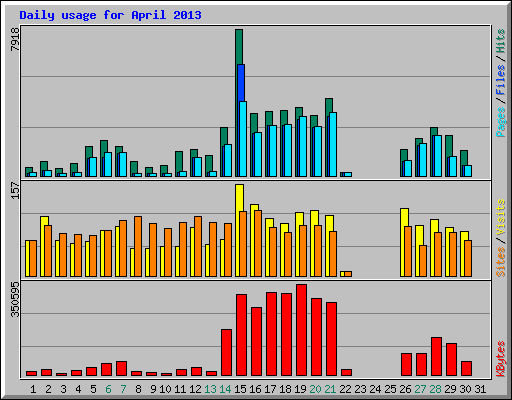Select day 23 on the x-axis
Screen dimensions: 512x400
(360, 389)
